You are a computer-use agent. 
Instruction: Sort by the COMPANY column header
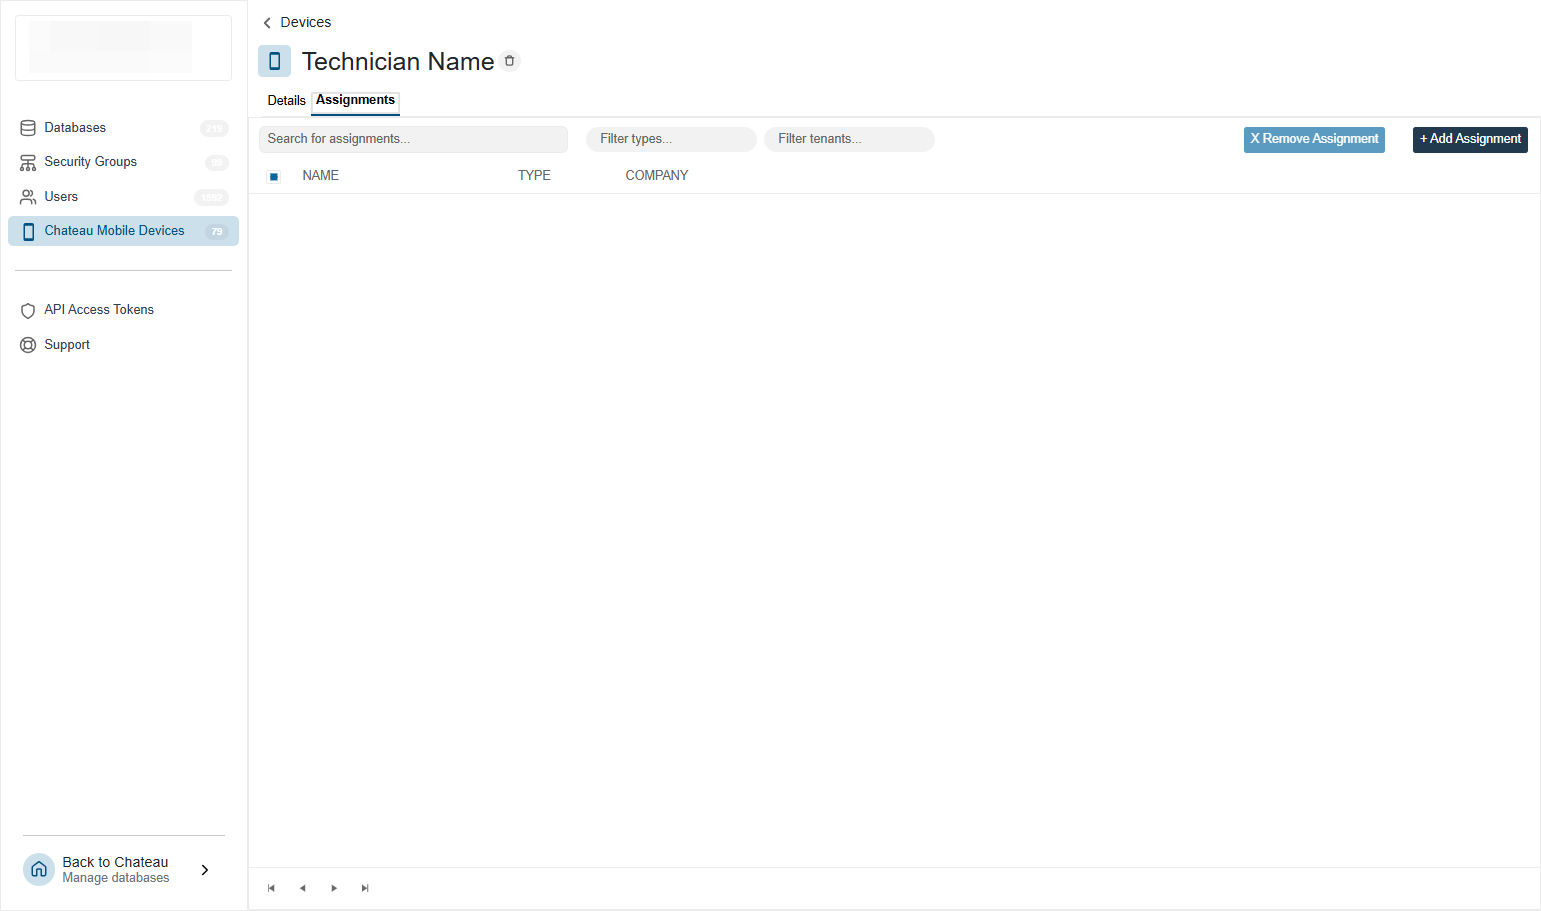[657, 175]
